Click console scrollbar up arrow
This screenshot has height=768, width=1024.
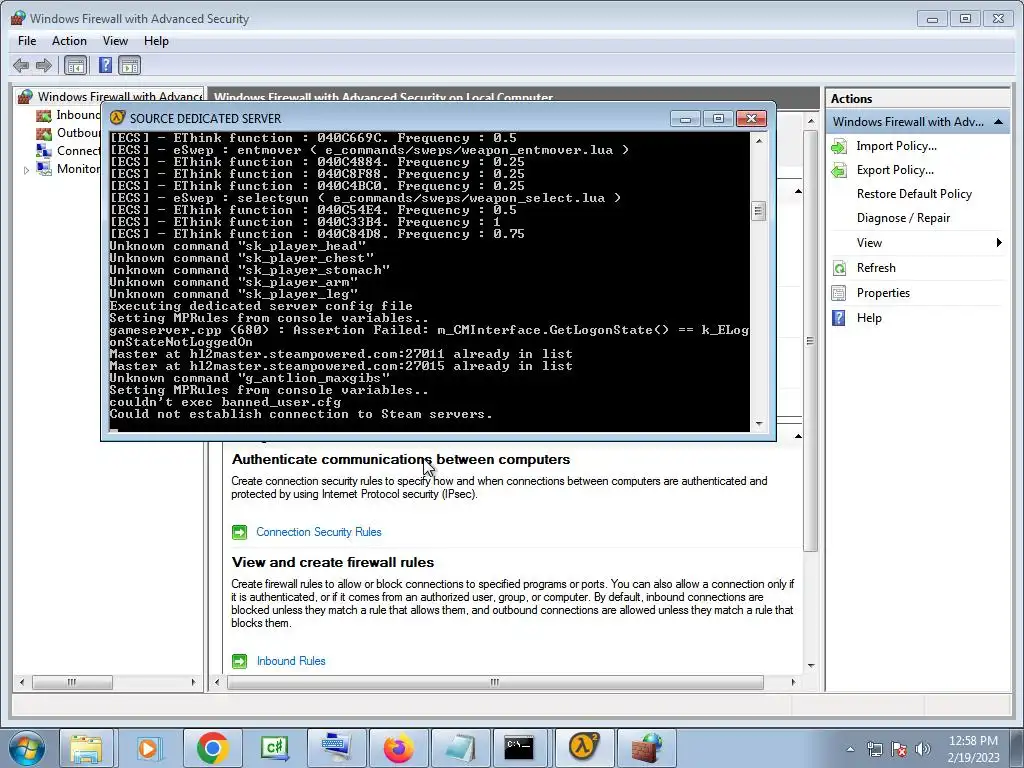[x=759, y=140]
